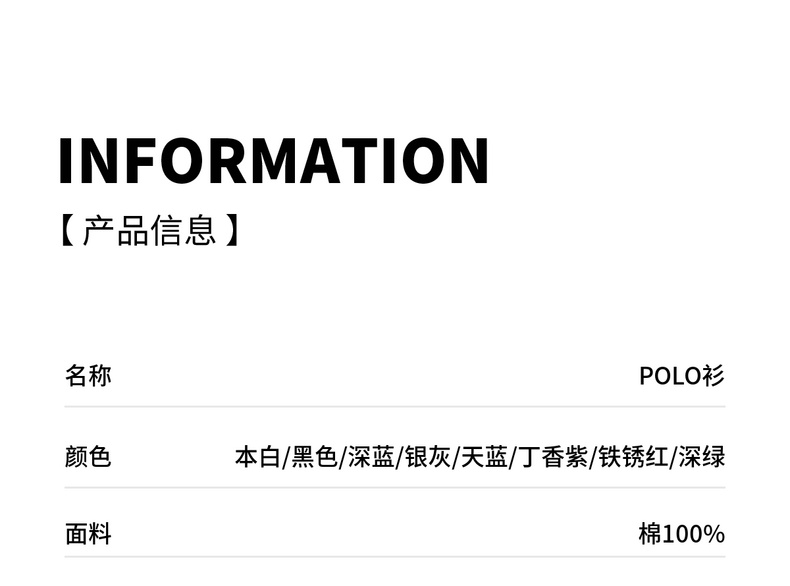Click the POLO衫 product name value
The width and height of the screenshot is (790, 586).
(681, 376)
